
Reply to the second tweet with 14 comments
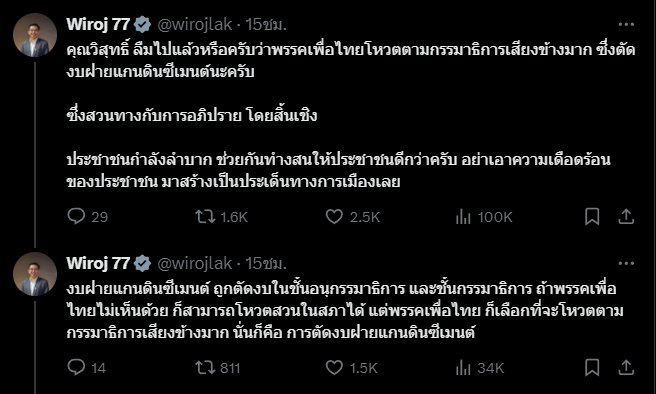(86, 368)
